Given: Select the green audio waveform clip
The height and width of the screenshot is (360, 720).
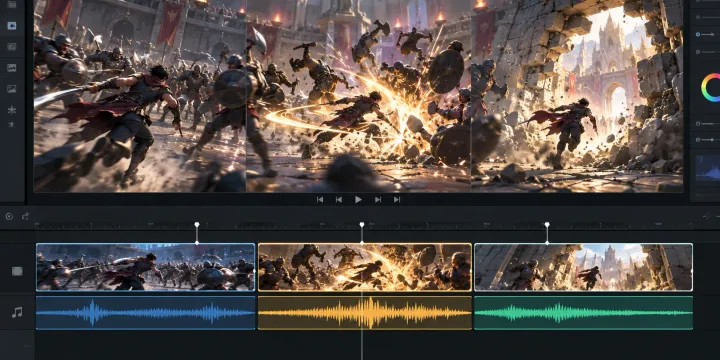Looking at the screenshot, I should point(583,313).
